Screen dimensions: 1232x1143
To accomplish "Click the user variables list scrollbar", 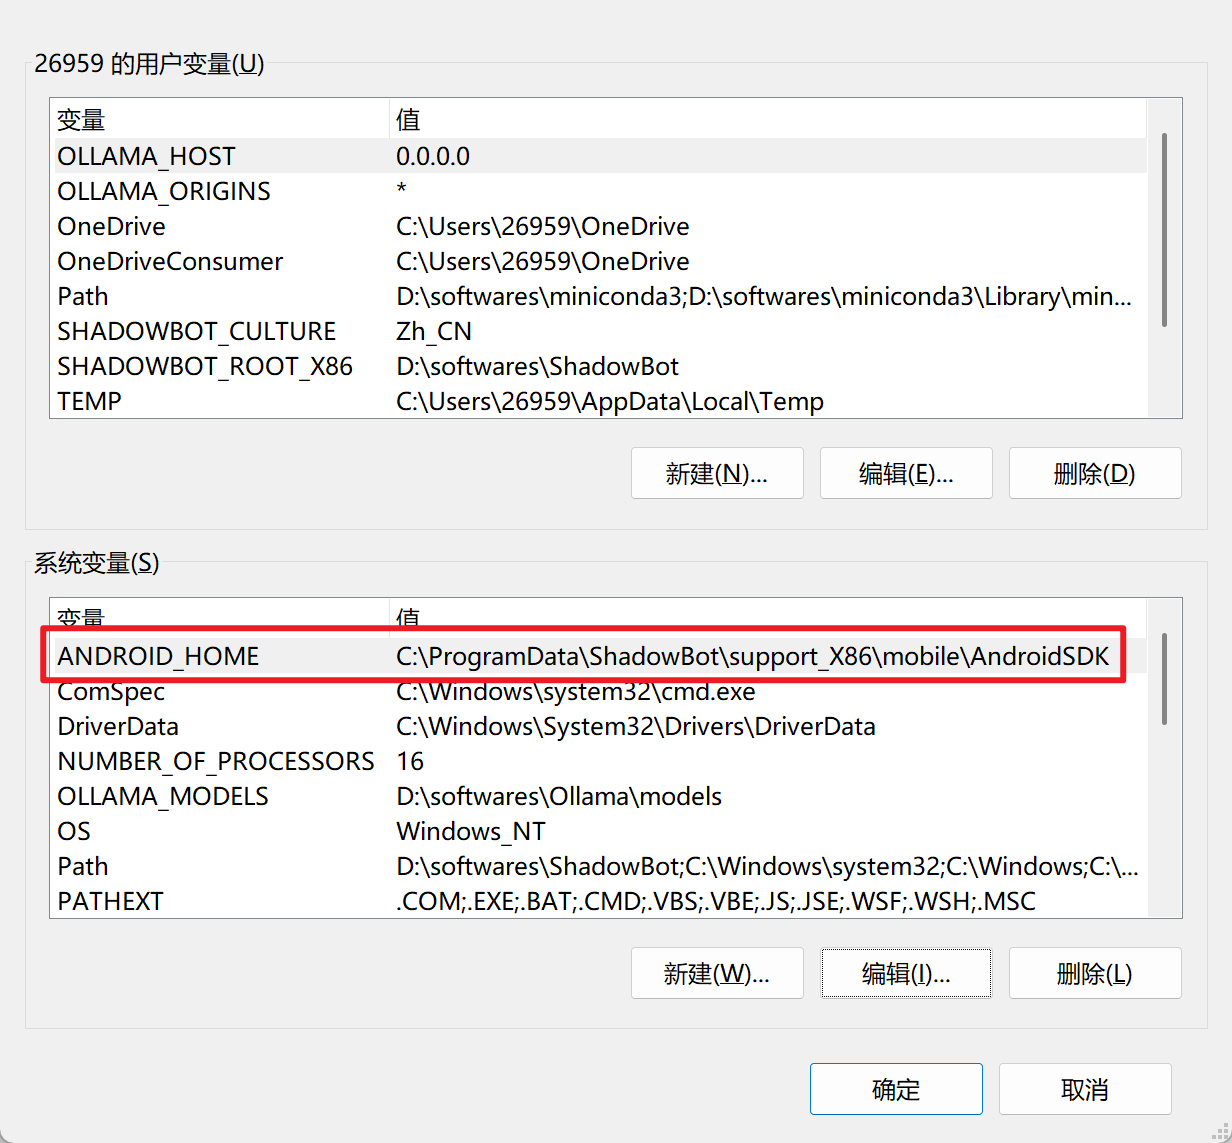I will 1164,230.
